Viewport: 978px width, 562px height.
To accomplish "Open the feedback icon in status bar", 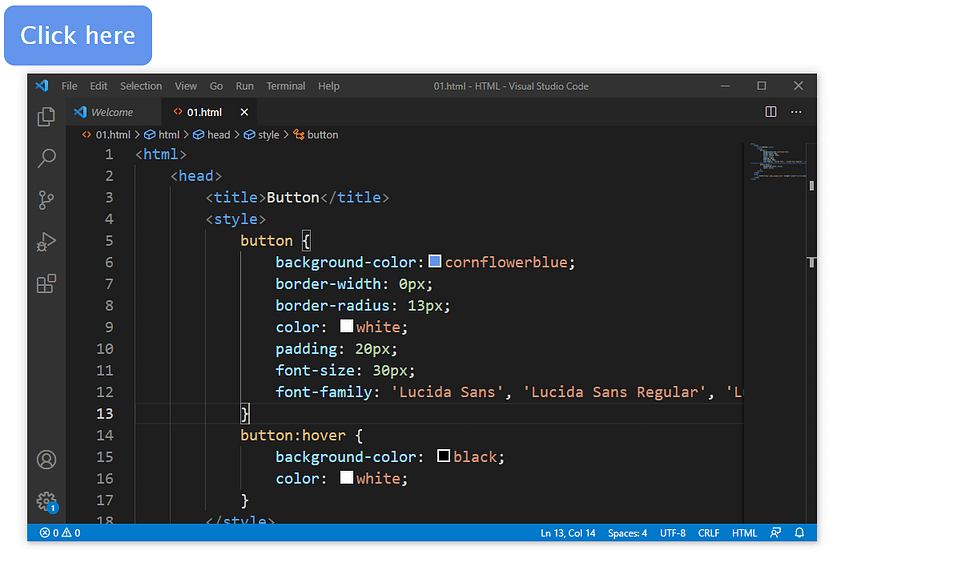I will click(x=775, y=533).
